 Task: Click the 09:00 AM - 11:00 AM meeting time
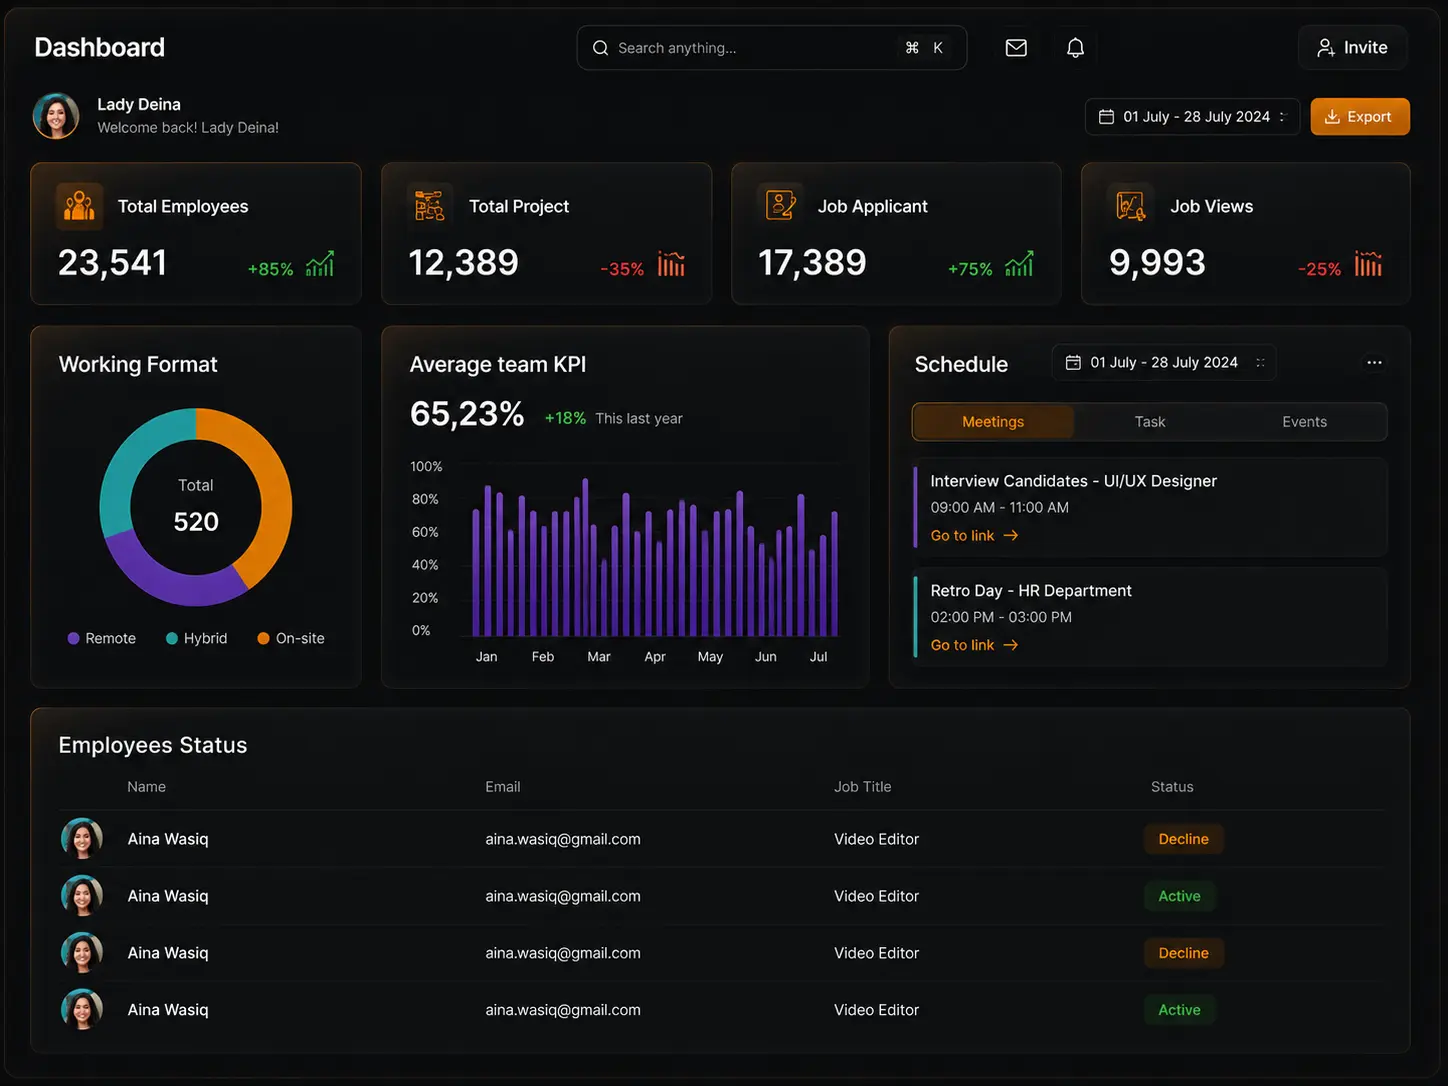(1000, 508)
